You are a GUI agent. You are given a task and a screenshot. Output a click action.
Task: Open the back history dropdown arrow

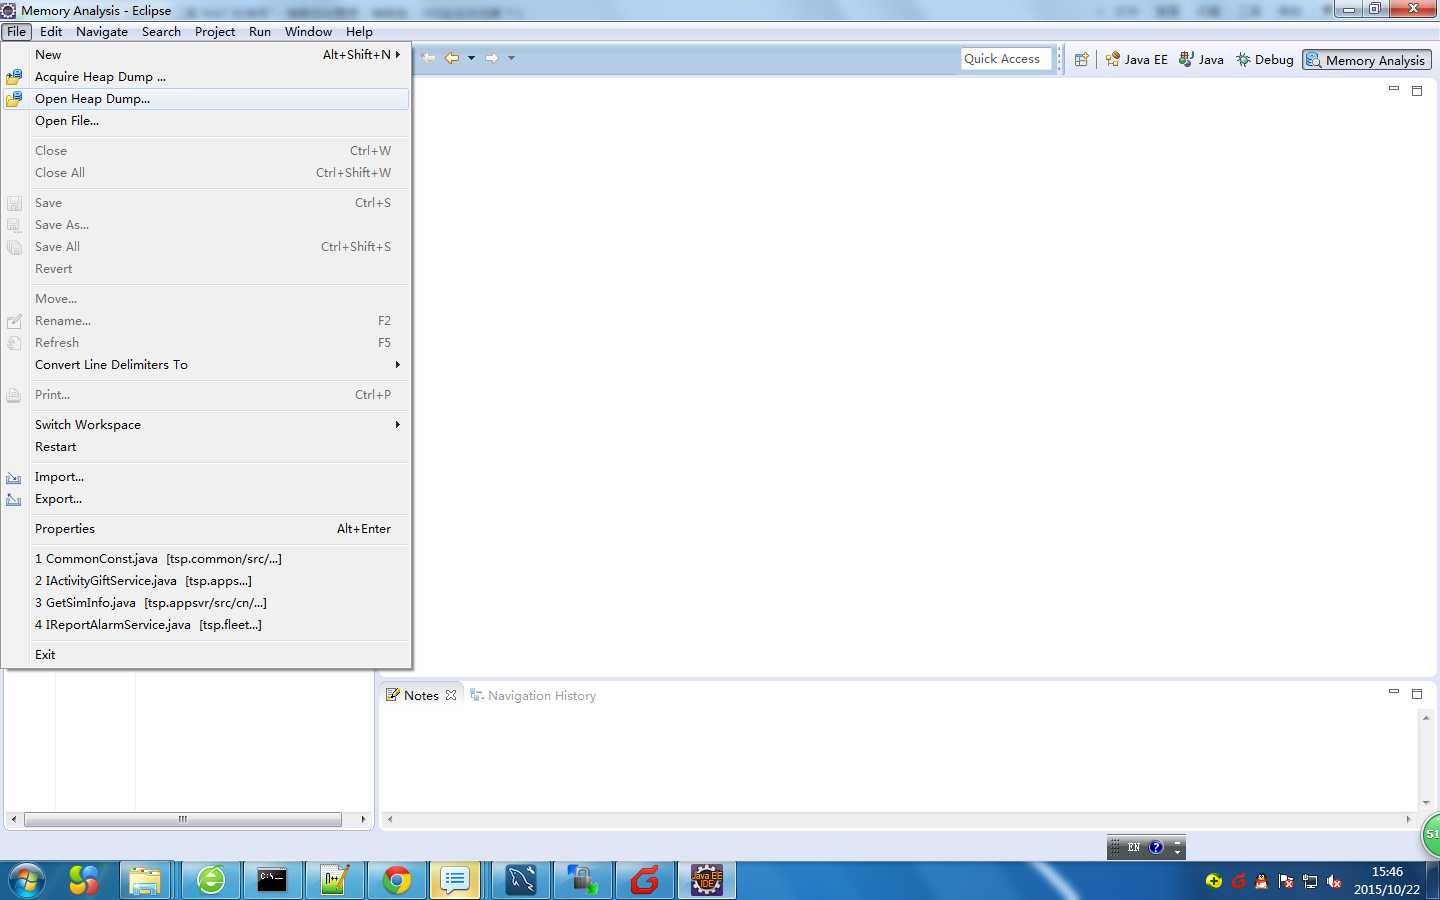[x=471, y=58]
